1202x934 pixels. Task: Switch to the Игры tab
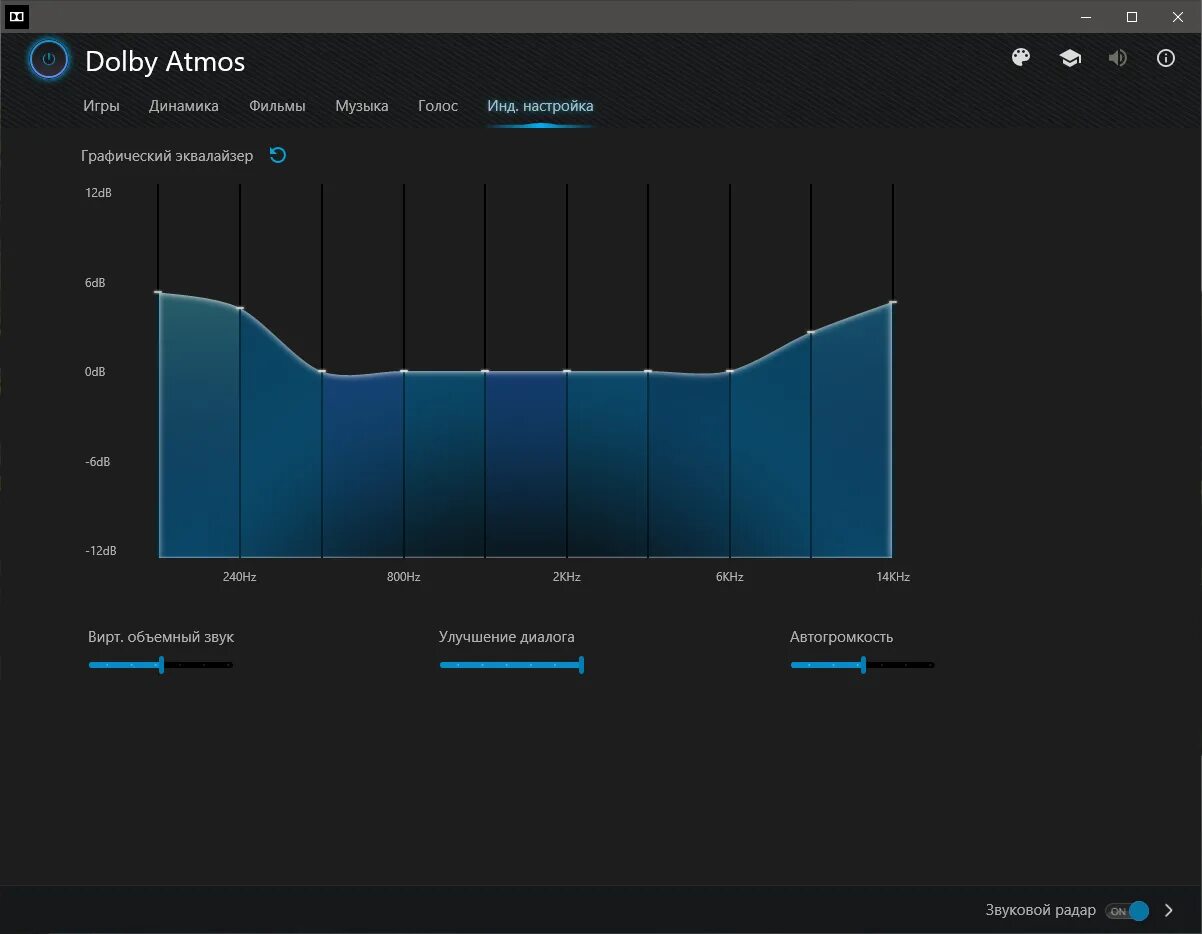click(x=102, y=106)
